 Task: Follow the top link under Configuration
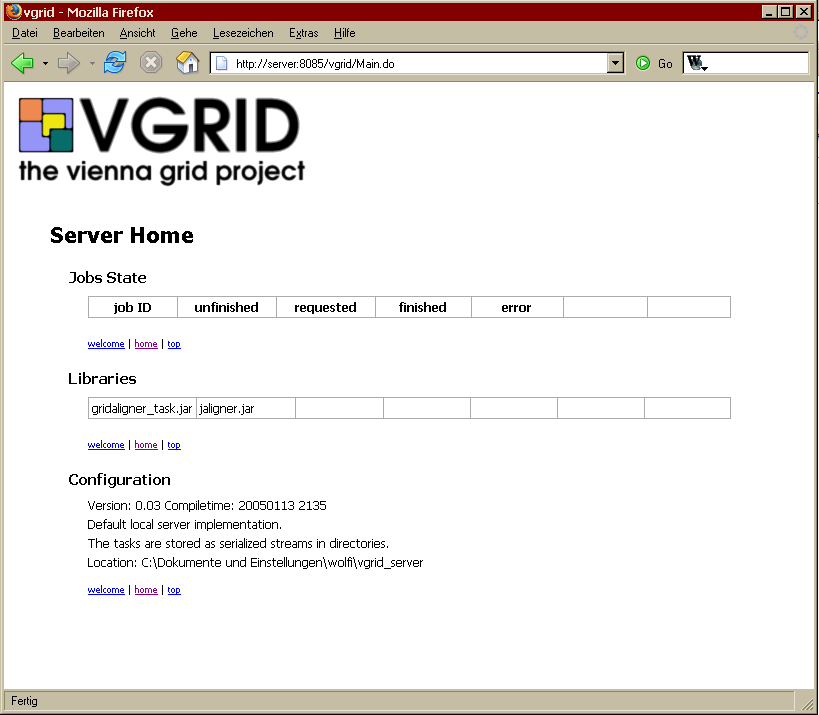click(x=174, y=590)
